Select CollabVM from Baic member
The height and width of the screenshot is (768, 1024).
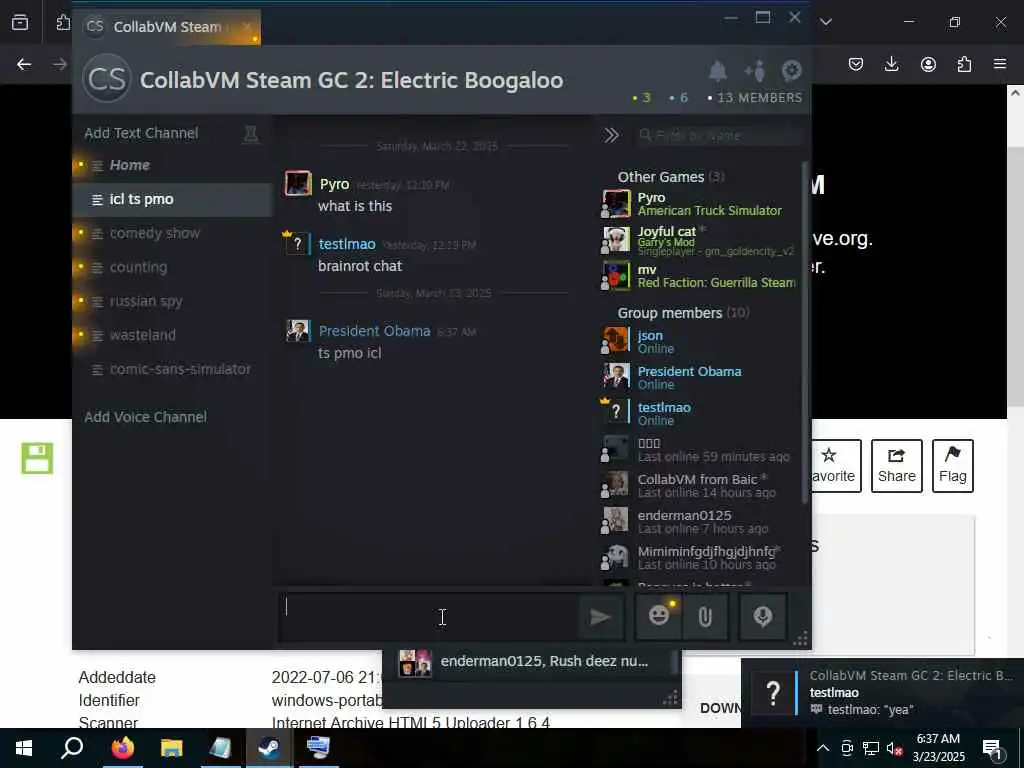click(x=700, y=485)
